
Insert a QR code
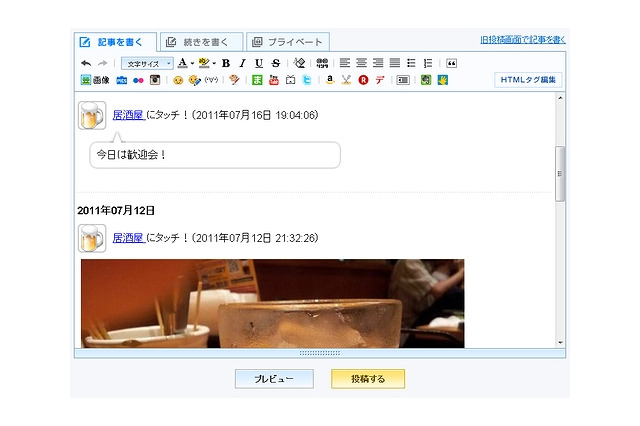(322, 63)
